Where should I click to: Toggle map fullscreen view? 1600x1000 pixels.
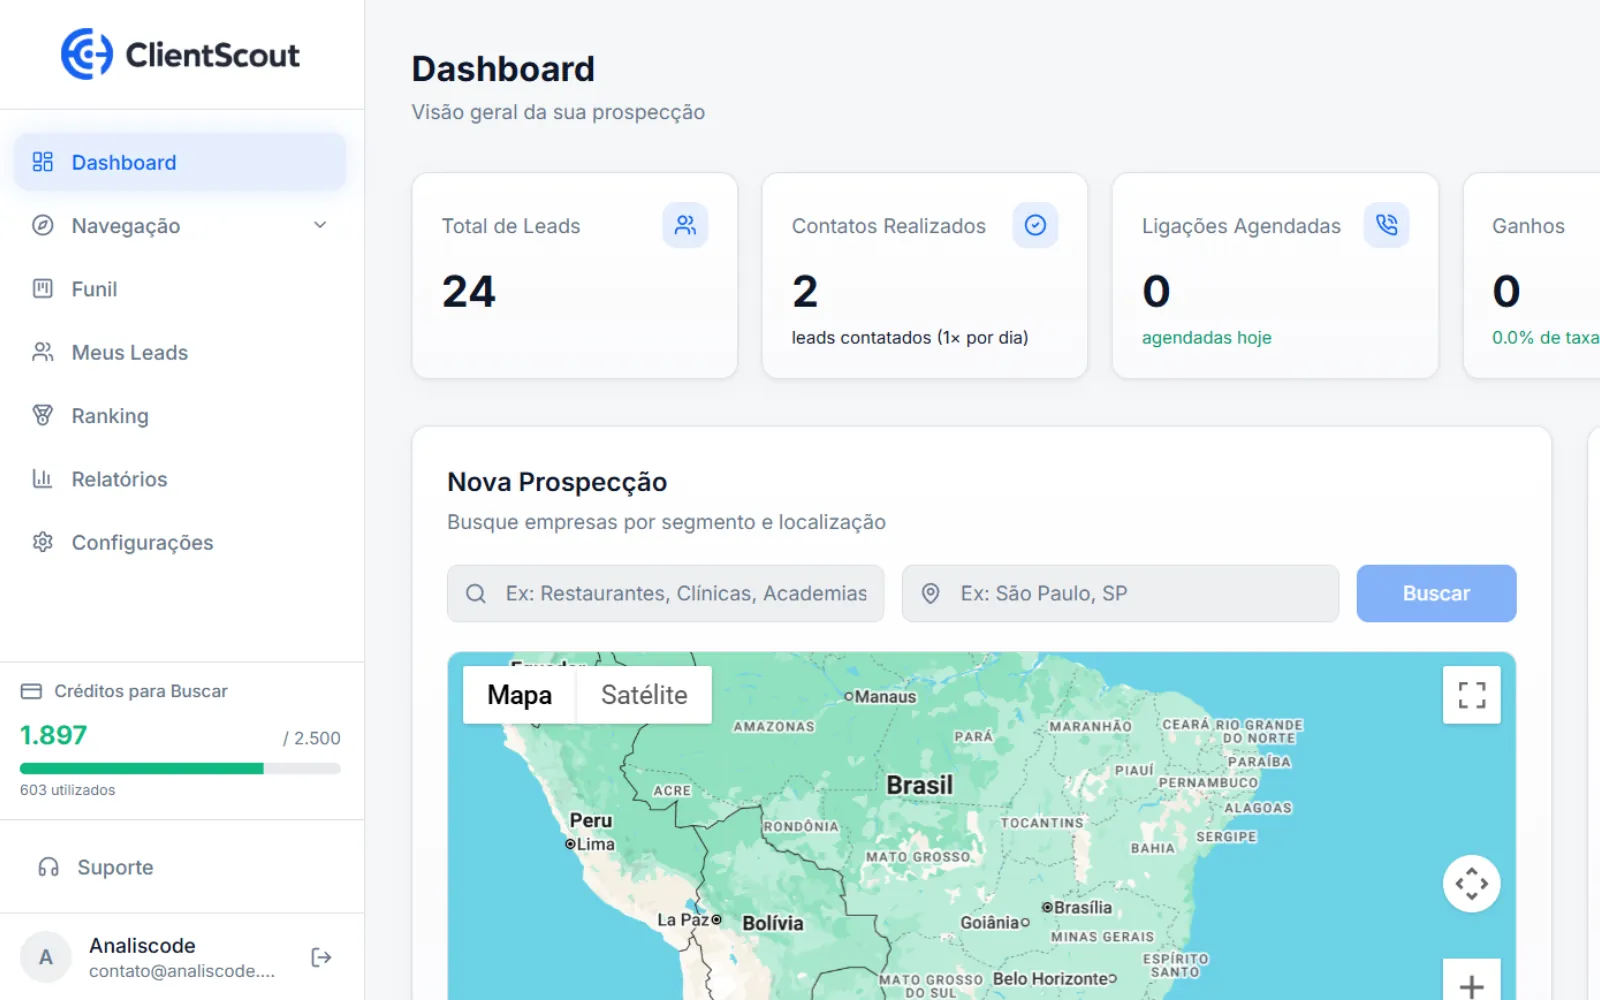click(x=1471, y=695)
